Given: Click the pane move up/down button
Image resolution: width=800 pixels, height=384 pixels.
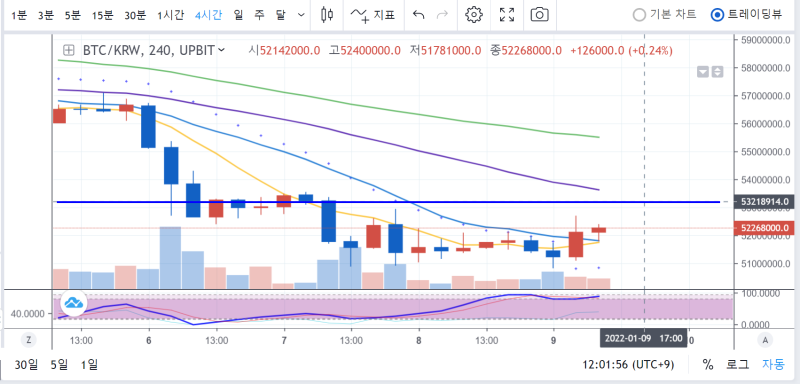Looking at the screenshot, I should coord(717,72).
